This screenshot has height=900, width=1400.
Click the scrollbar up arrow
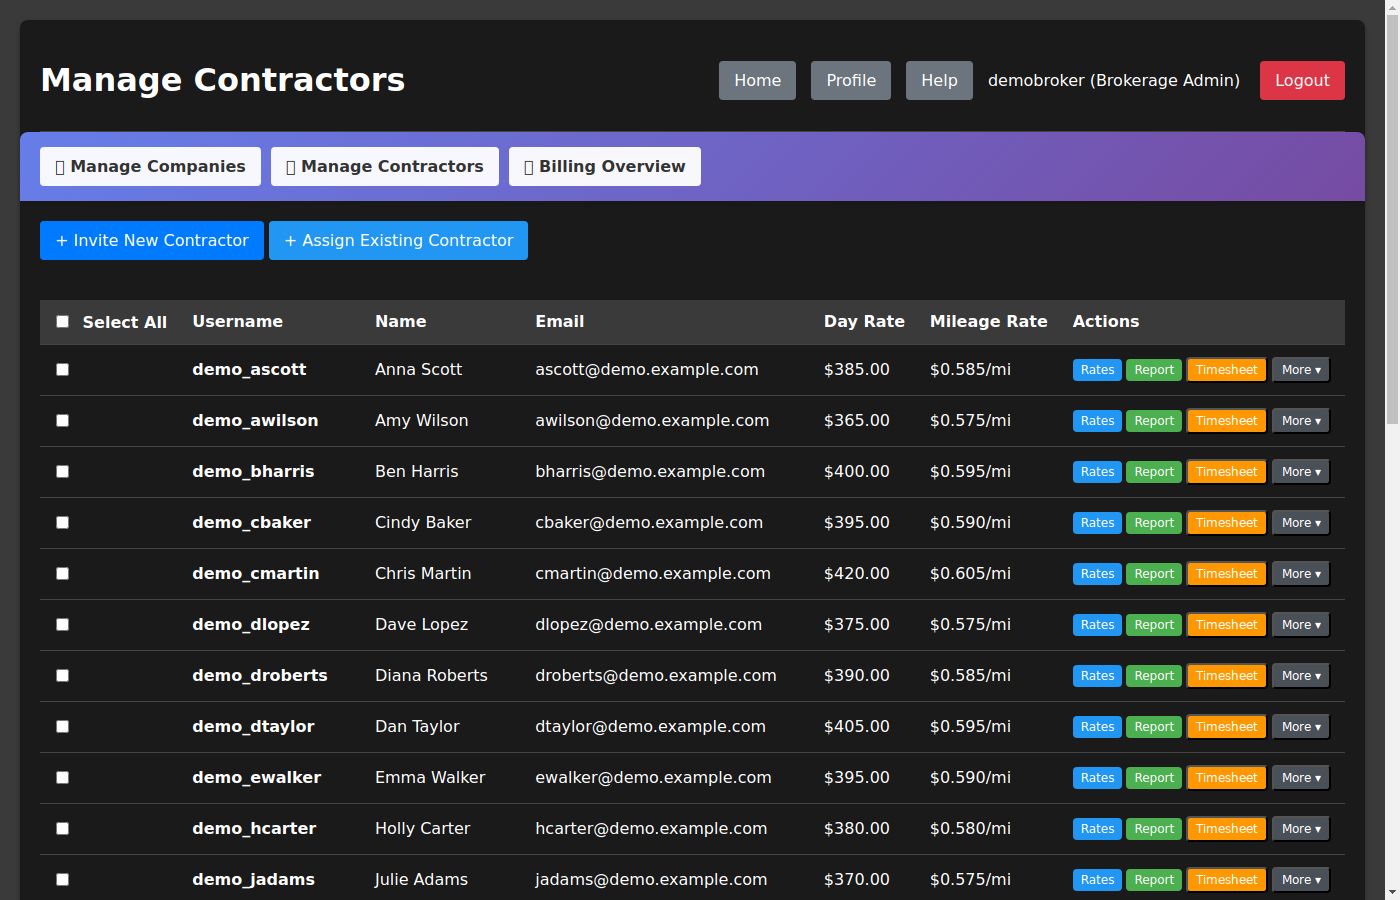click(x=1392, y=8)
